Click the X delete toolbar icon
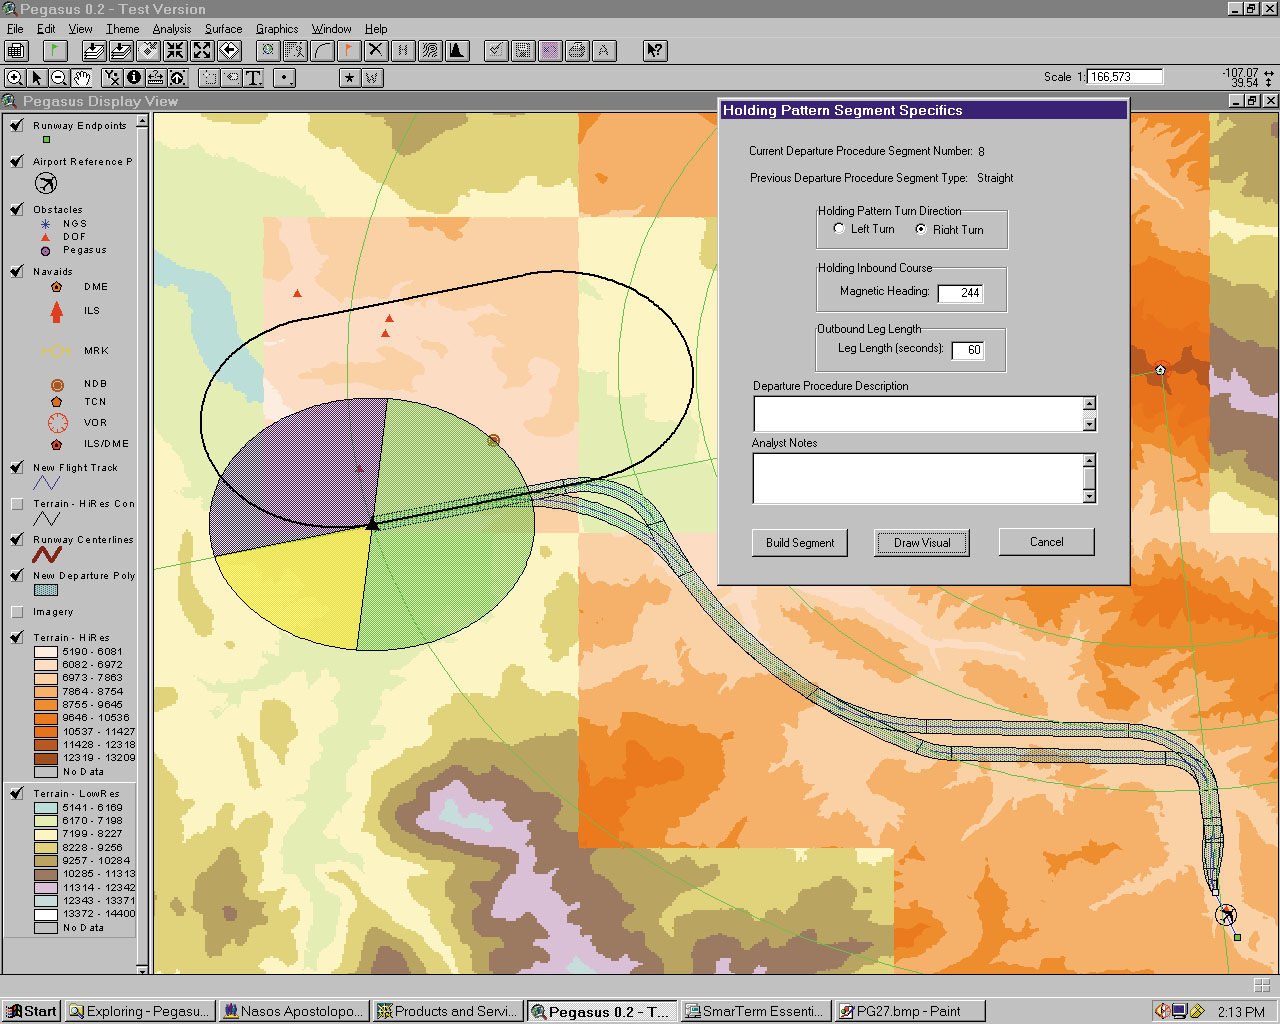The image size is (1280, 1024). coord(376,50)
